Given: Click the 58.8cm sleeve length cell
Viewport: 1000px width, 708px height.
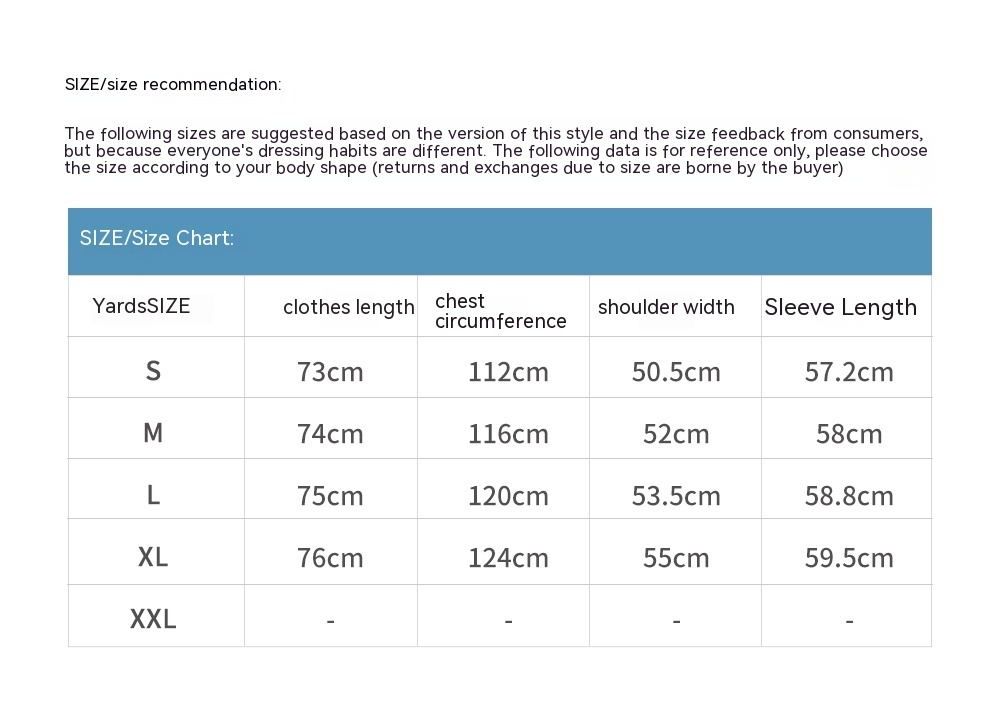Looking at the screenshot, I should [849, 496].
